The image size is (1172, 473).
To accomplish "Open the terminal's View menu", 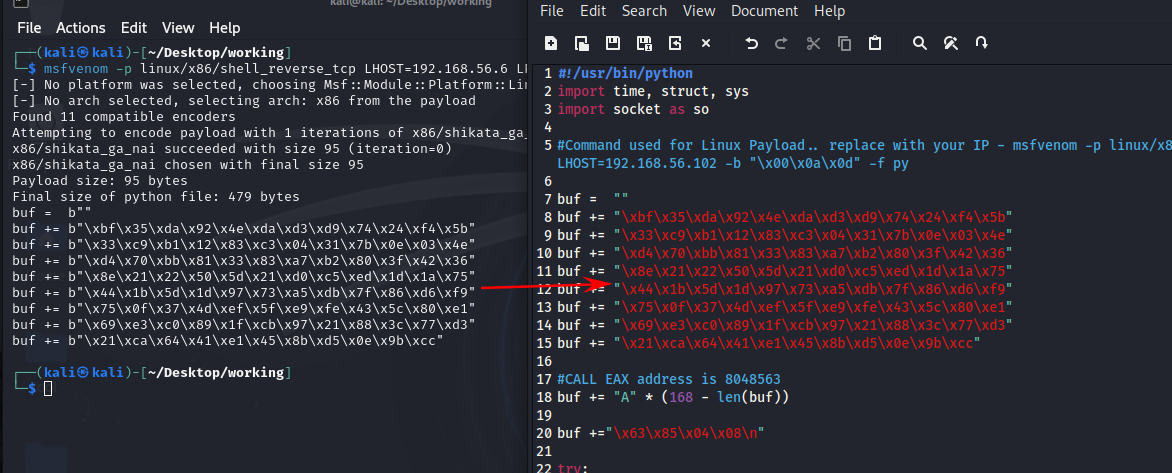I will (x=178, y=28).
